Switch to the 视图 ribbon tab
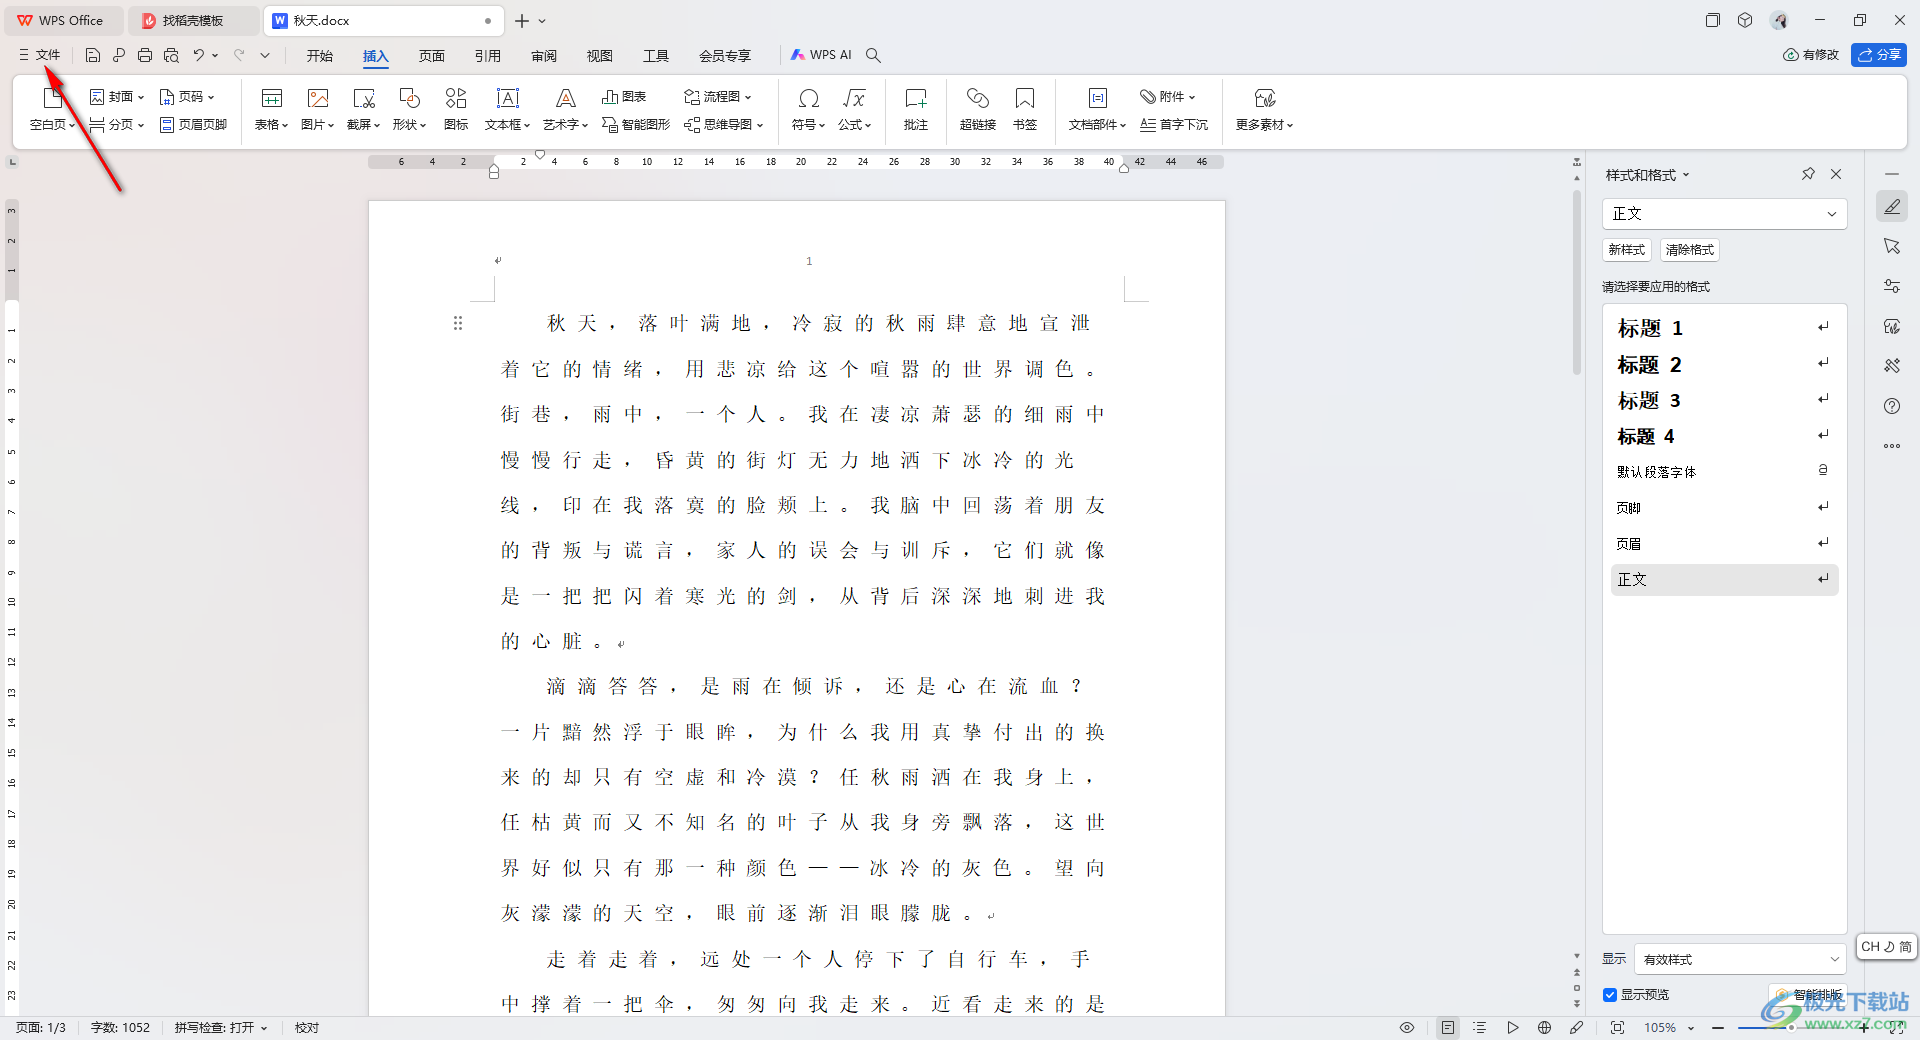The image size is (1920, 1040). [x=600, y=56]
